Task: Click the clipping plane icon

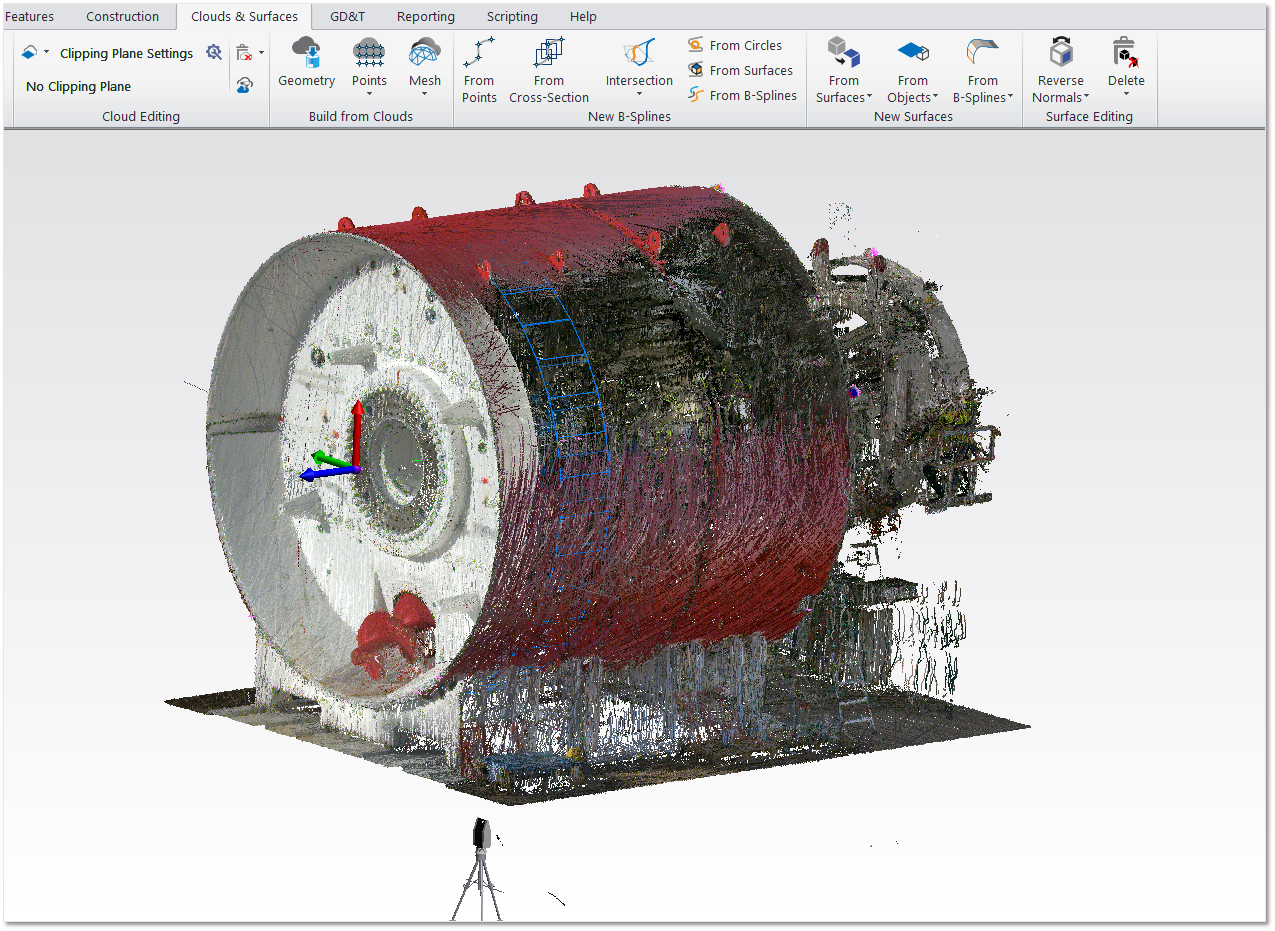Action: click(x=29, y=53)
